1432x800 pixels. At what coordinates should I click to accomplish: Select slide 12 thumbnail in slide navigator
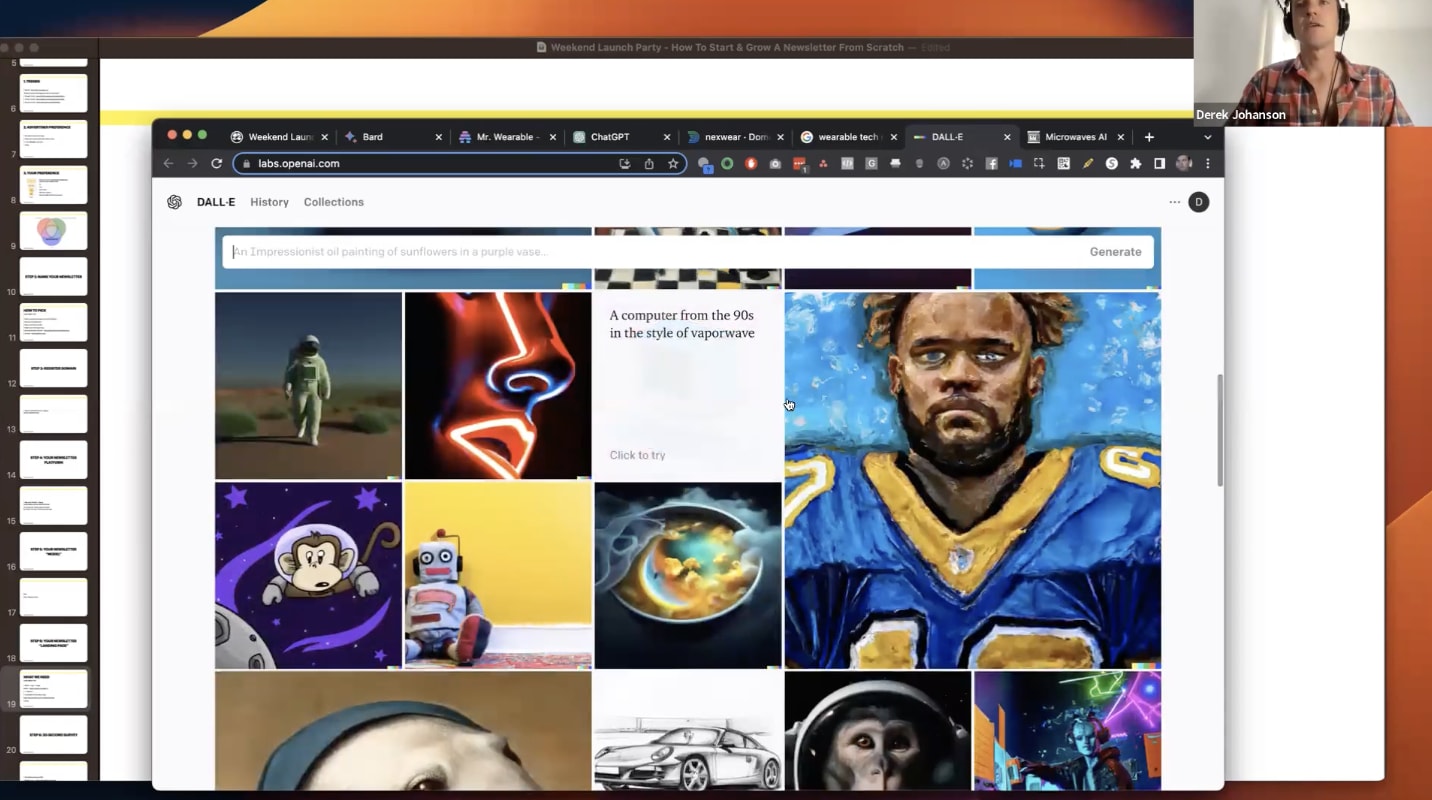(x=53, y=368)
